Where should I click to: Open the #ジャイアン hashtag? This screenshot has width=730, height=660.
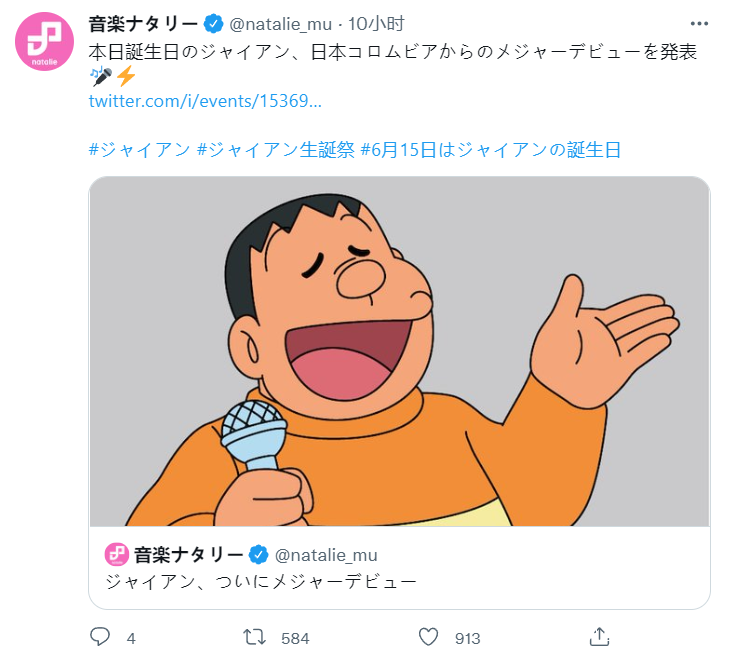coord(139,150)
